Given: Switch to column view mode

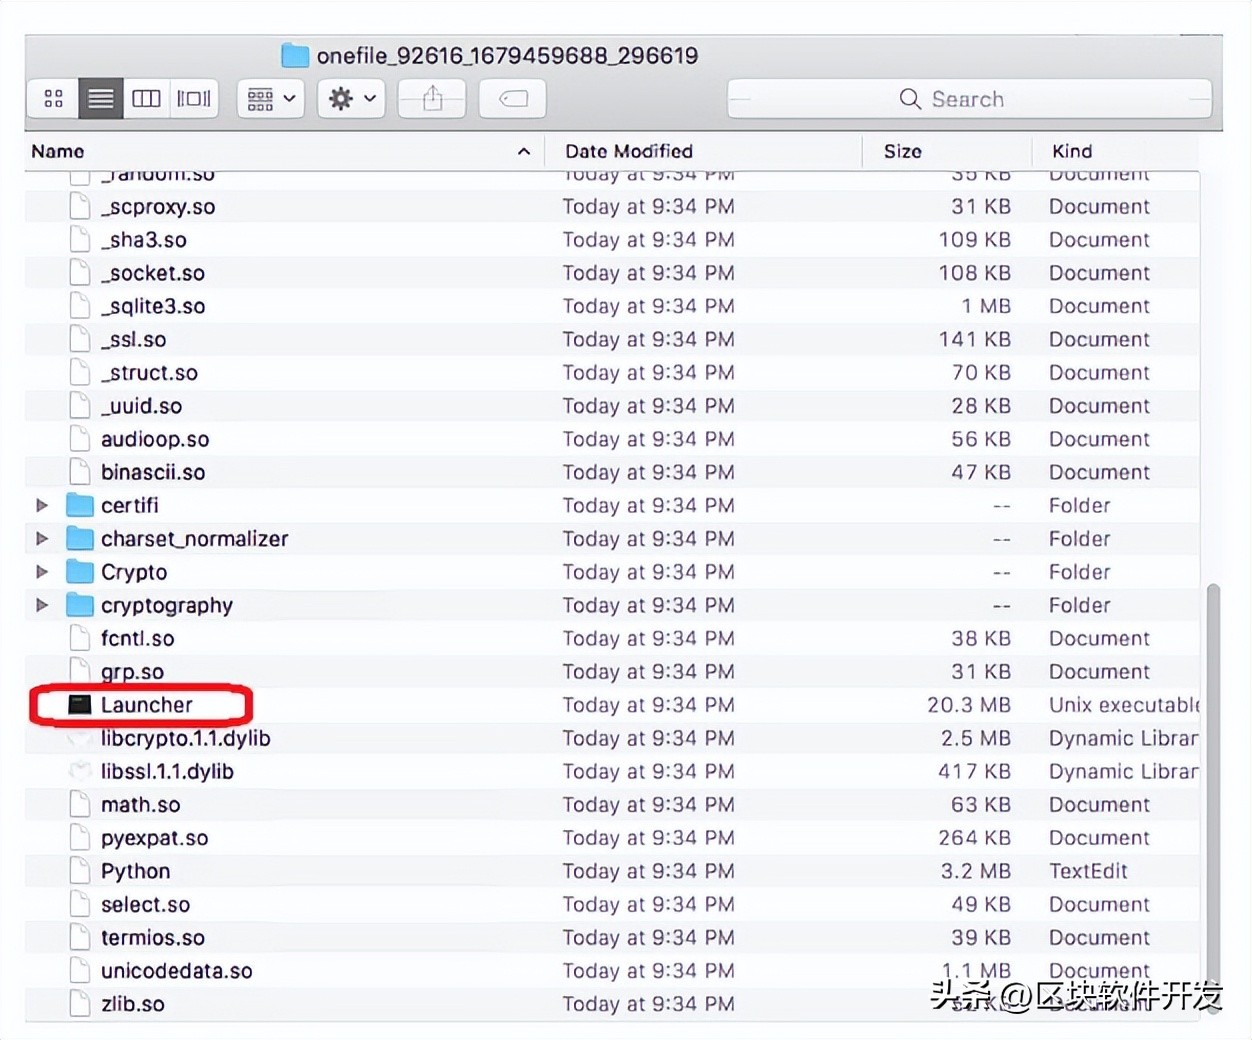Looking at the screenshot, I should [146, 98].
